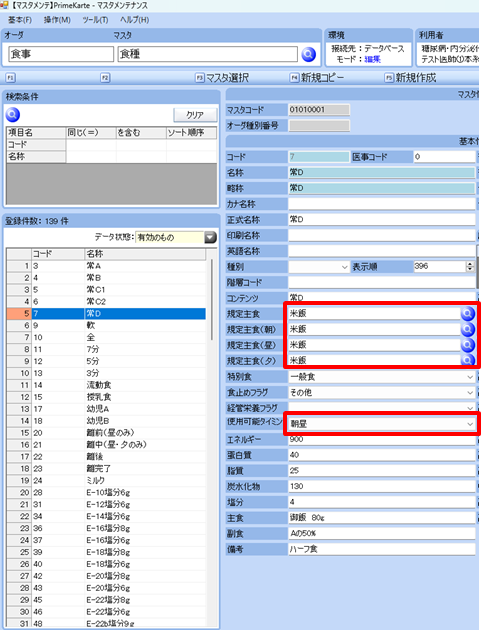Click the 階層コード input field
The height and width of the screenshot is (630, 482).
(382, 282)
